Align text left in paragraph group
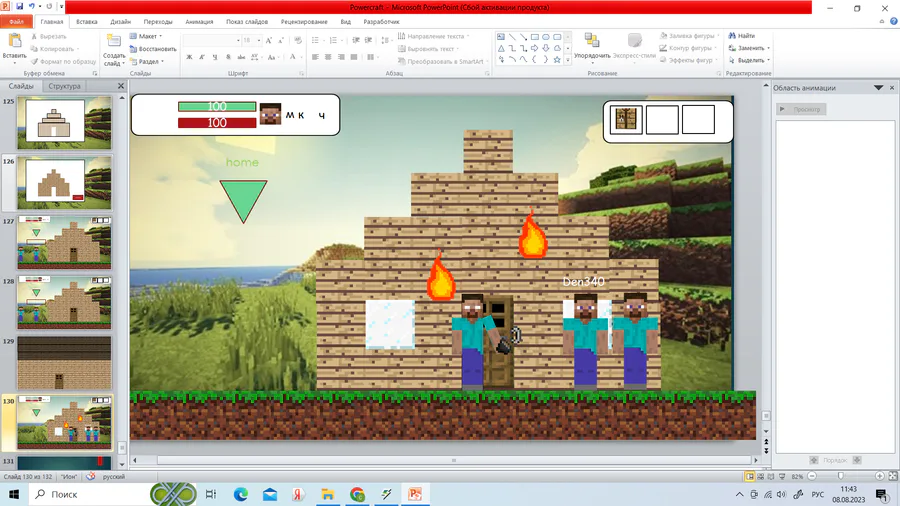Screen dimensions: 900x506 pos(315,57)
